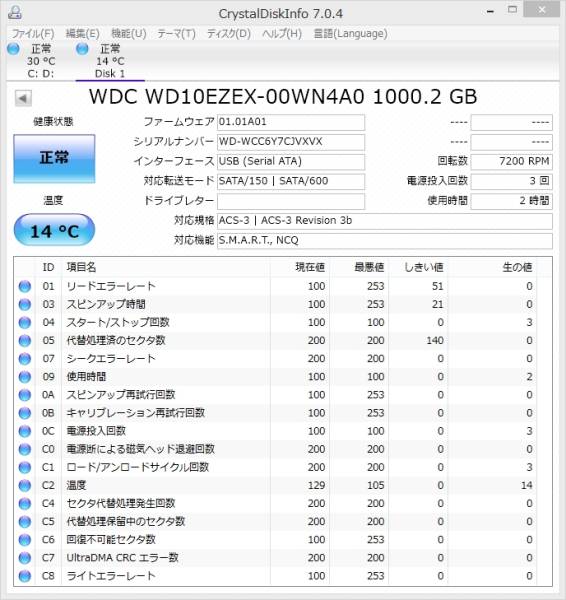The image size is (566, 600).
Task: Open the ヘルプ(H) menu
Action: 282,34
